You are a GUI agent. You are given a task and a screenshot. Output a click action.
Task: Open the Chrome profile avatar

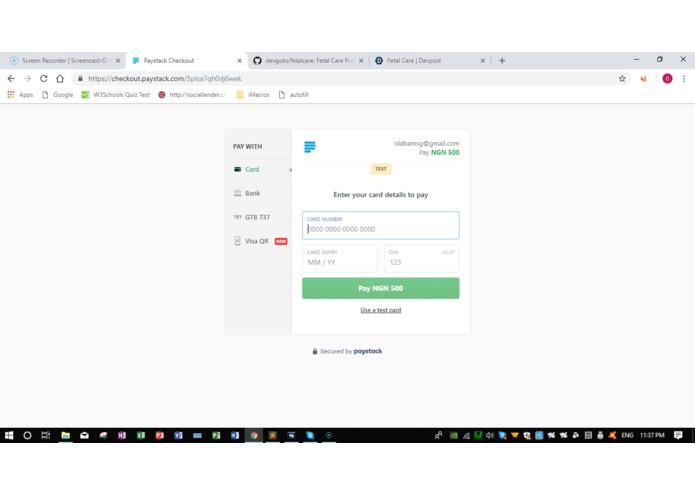[x=667, y=78]
